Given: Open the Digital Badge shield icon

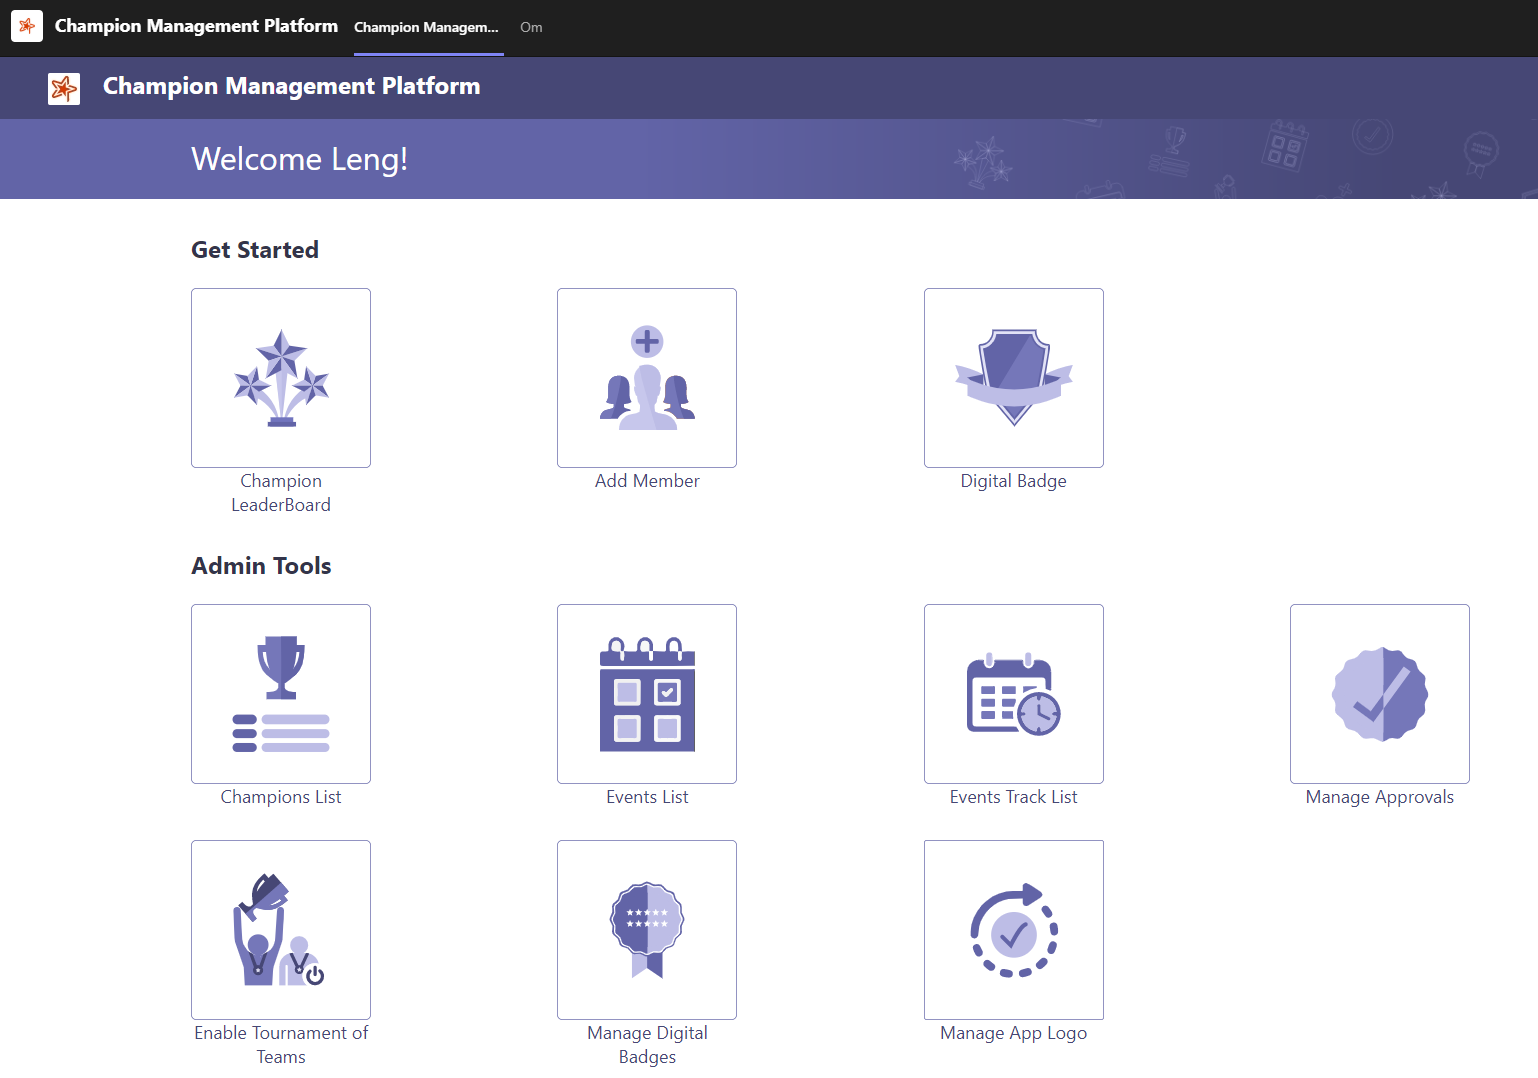Looking at the screenshot, I should (x=1013, y=377).
